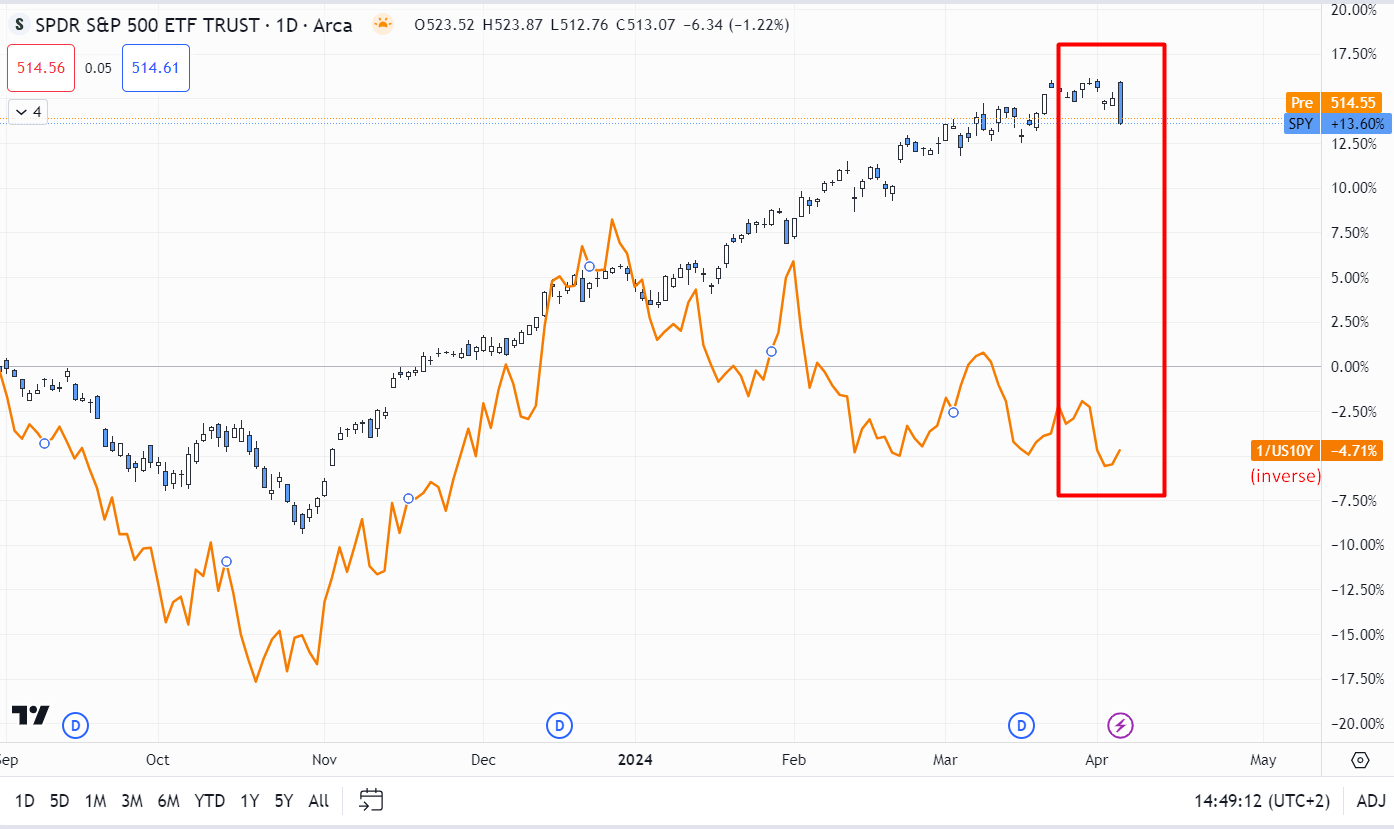Open the timezone menu at 14:49:12 (UTC+2)
1394x829 pixels.
click(x=1262, y=801)
